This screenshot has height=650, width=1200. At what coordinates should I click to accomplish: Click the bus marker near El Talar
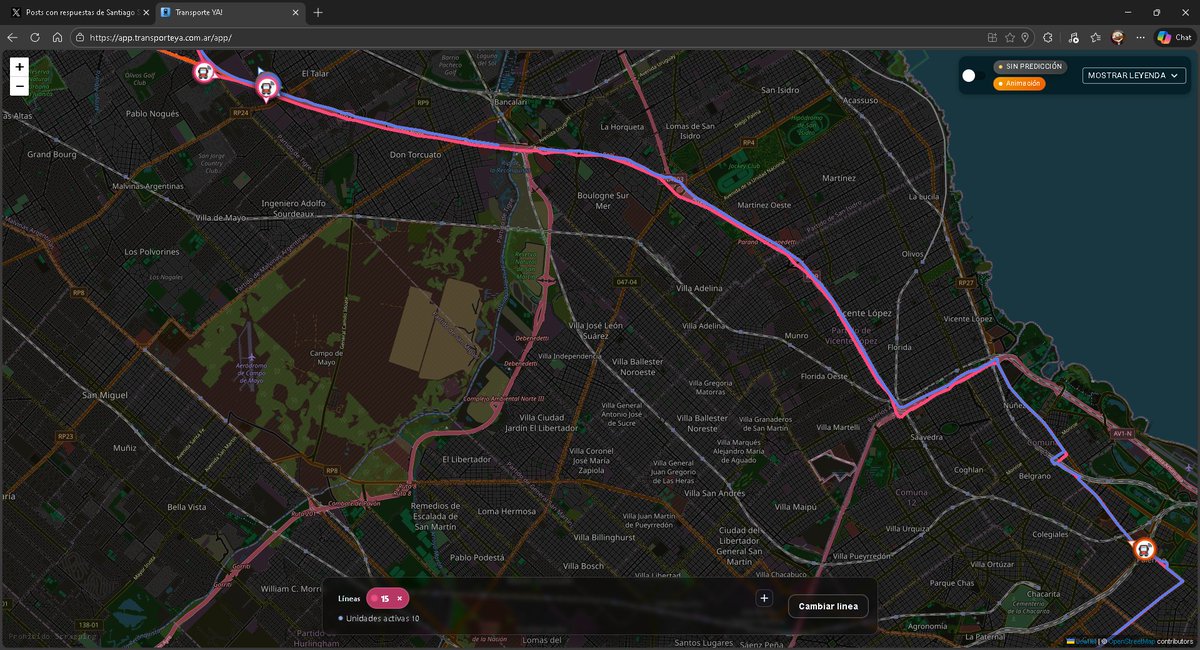[x=266, y=88]
